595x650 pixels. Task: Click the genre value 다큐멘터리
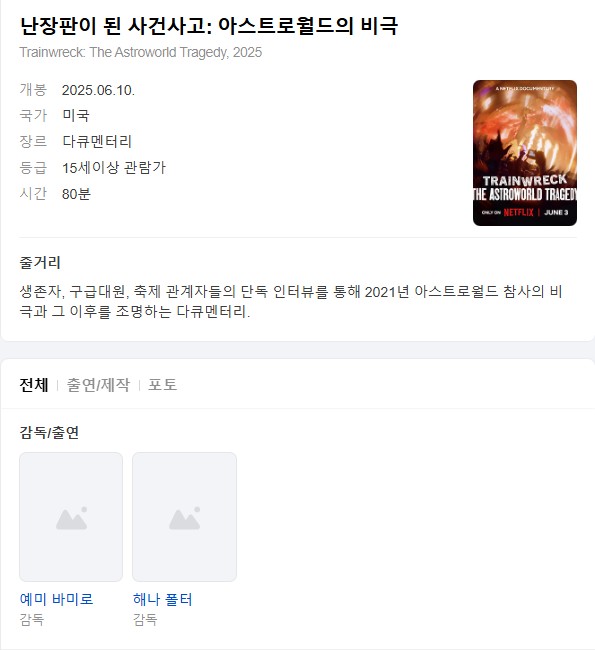97,142
